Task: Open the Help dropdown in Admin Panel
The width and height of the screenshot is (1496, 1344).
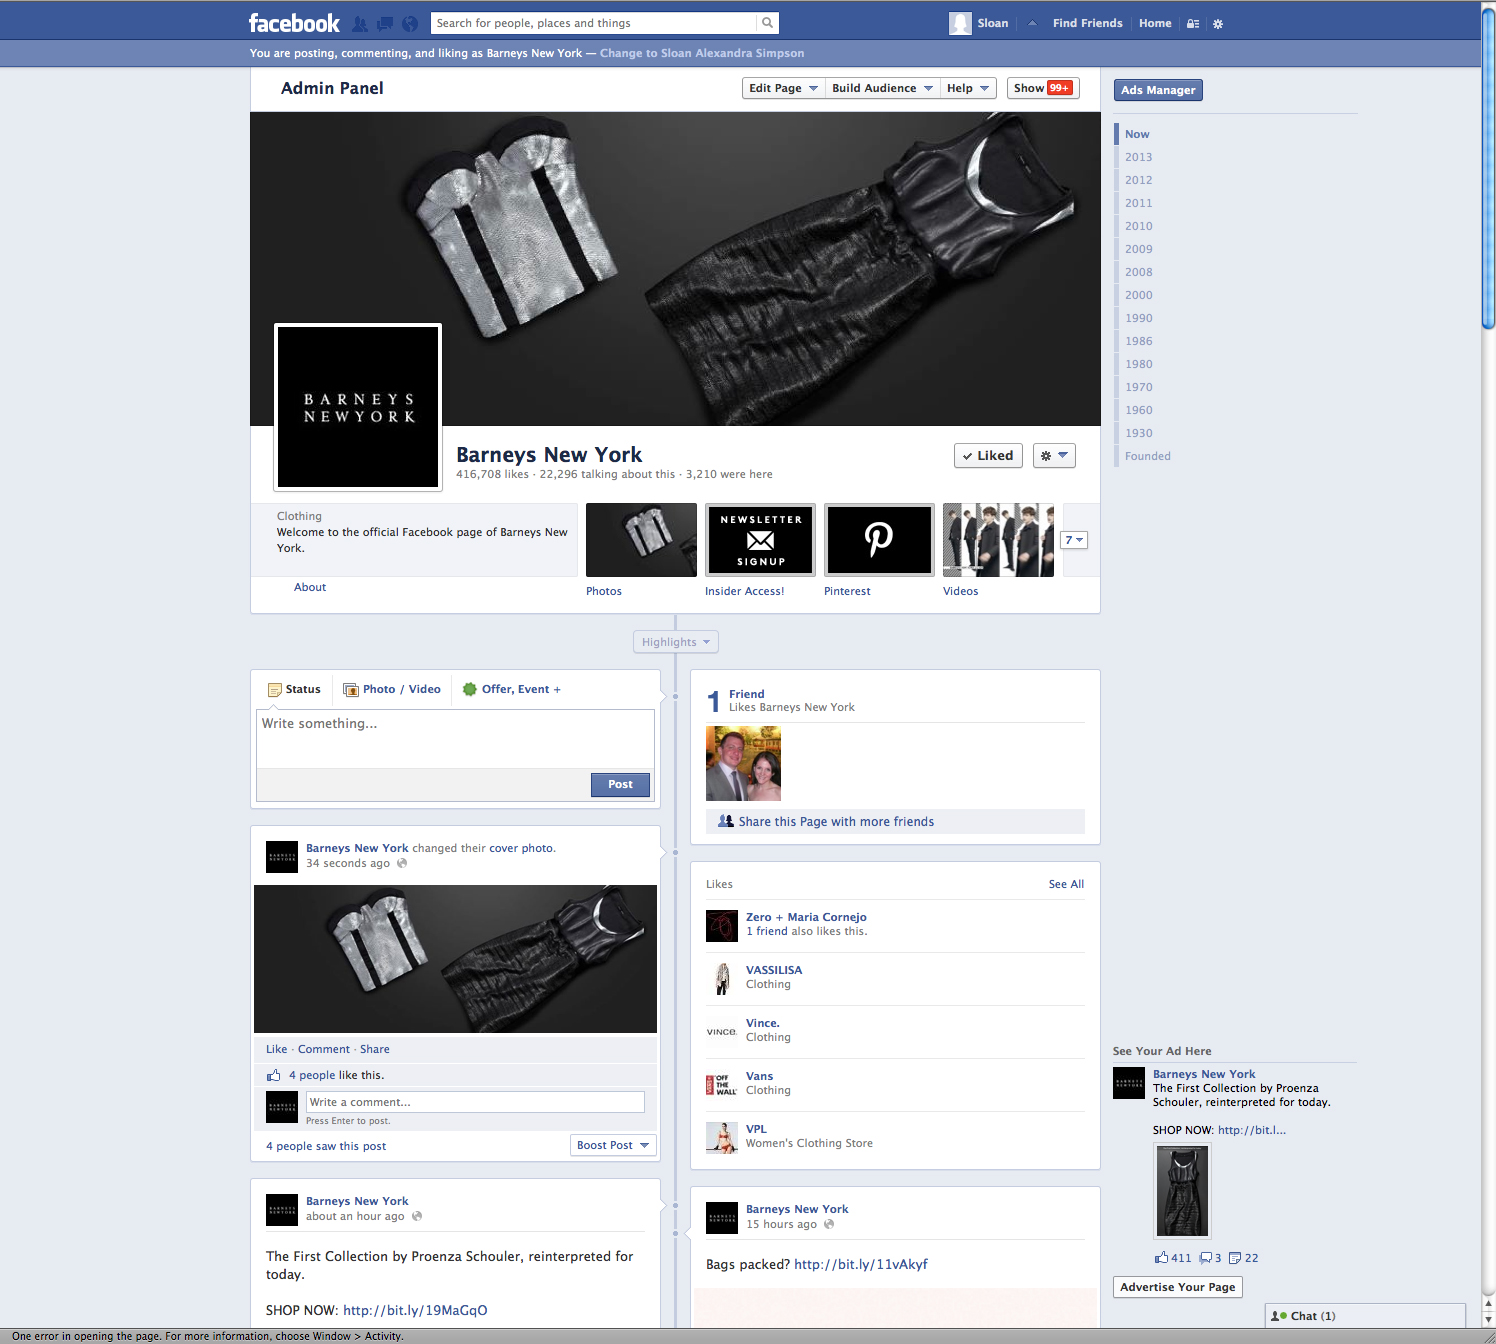Action: coord(968,88)
